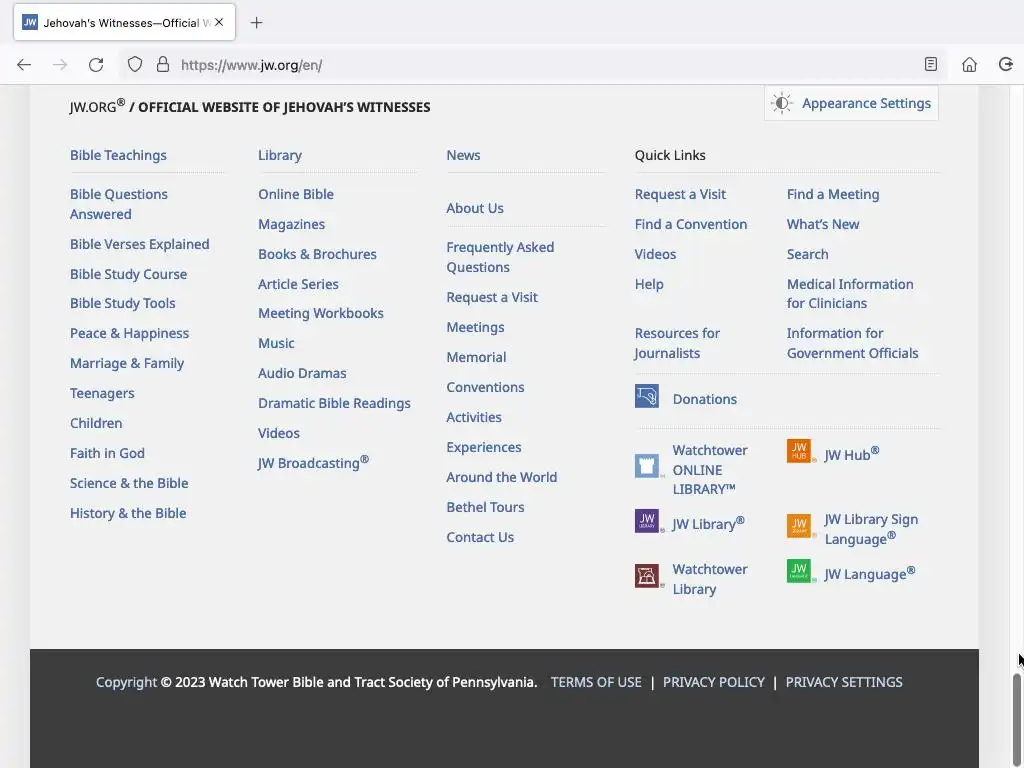Click the browser Forward arrow
Viewport: 1024px width, 768px height.
60,65
